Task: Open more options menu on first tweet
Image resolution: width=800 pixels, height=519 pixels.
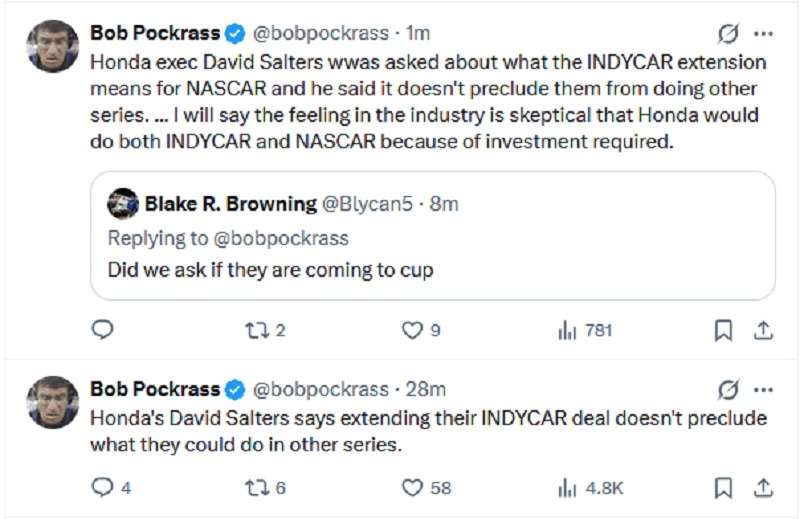Action: (763, 34)
